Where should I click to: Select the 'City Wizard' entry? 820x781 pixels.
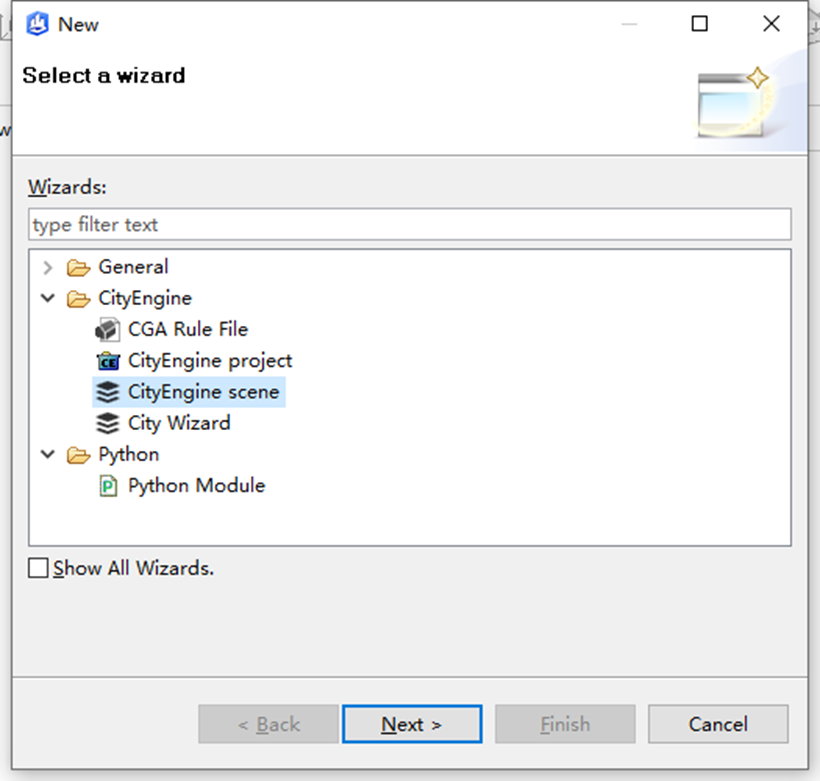point(179,423)
